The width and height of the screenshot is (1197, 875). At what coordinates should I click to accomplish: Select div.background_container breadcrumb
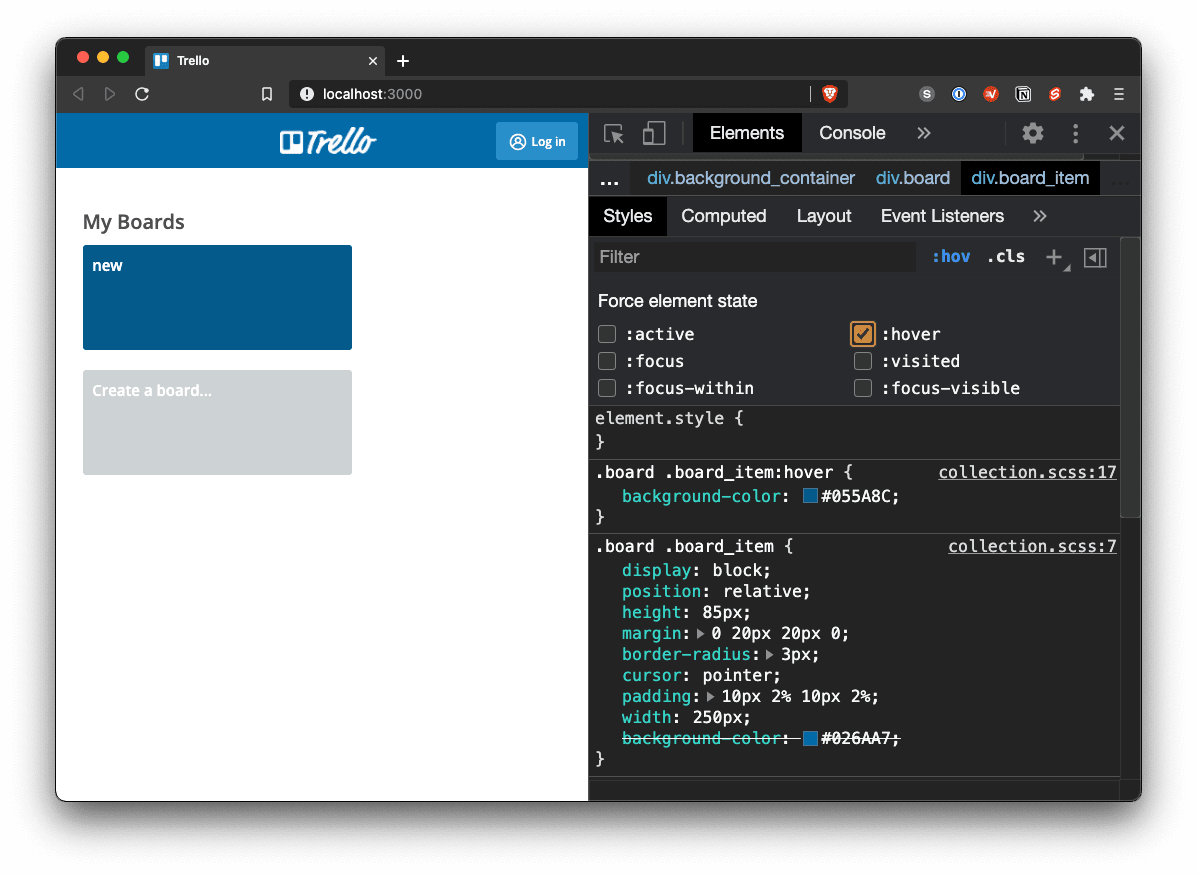point(750,179)
